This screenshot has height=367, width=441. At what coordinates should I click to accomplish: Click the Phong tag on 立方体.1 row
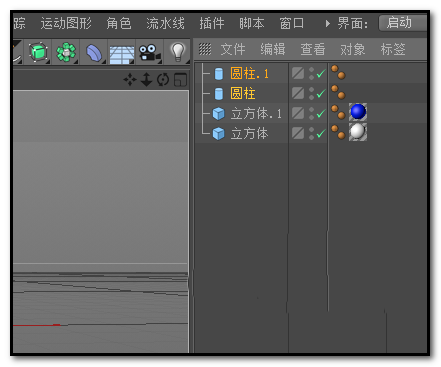tap(338, 112)
